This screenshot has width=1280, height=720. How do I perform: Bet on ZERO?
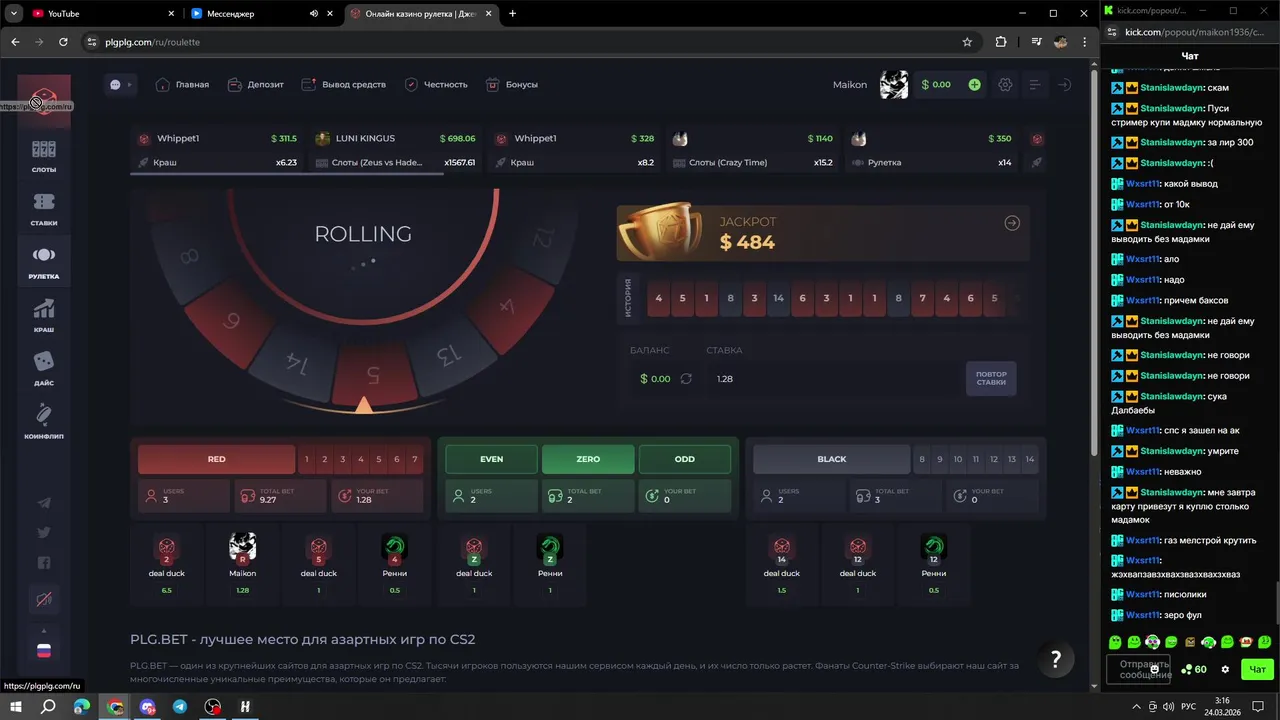tap(588, 459)
